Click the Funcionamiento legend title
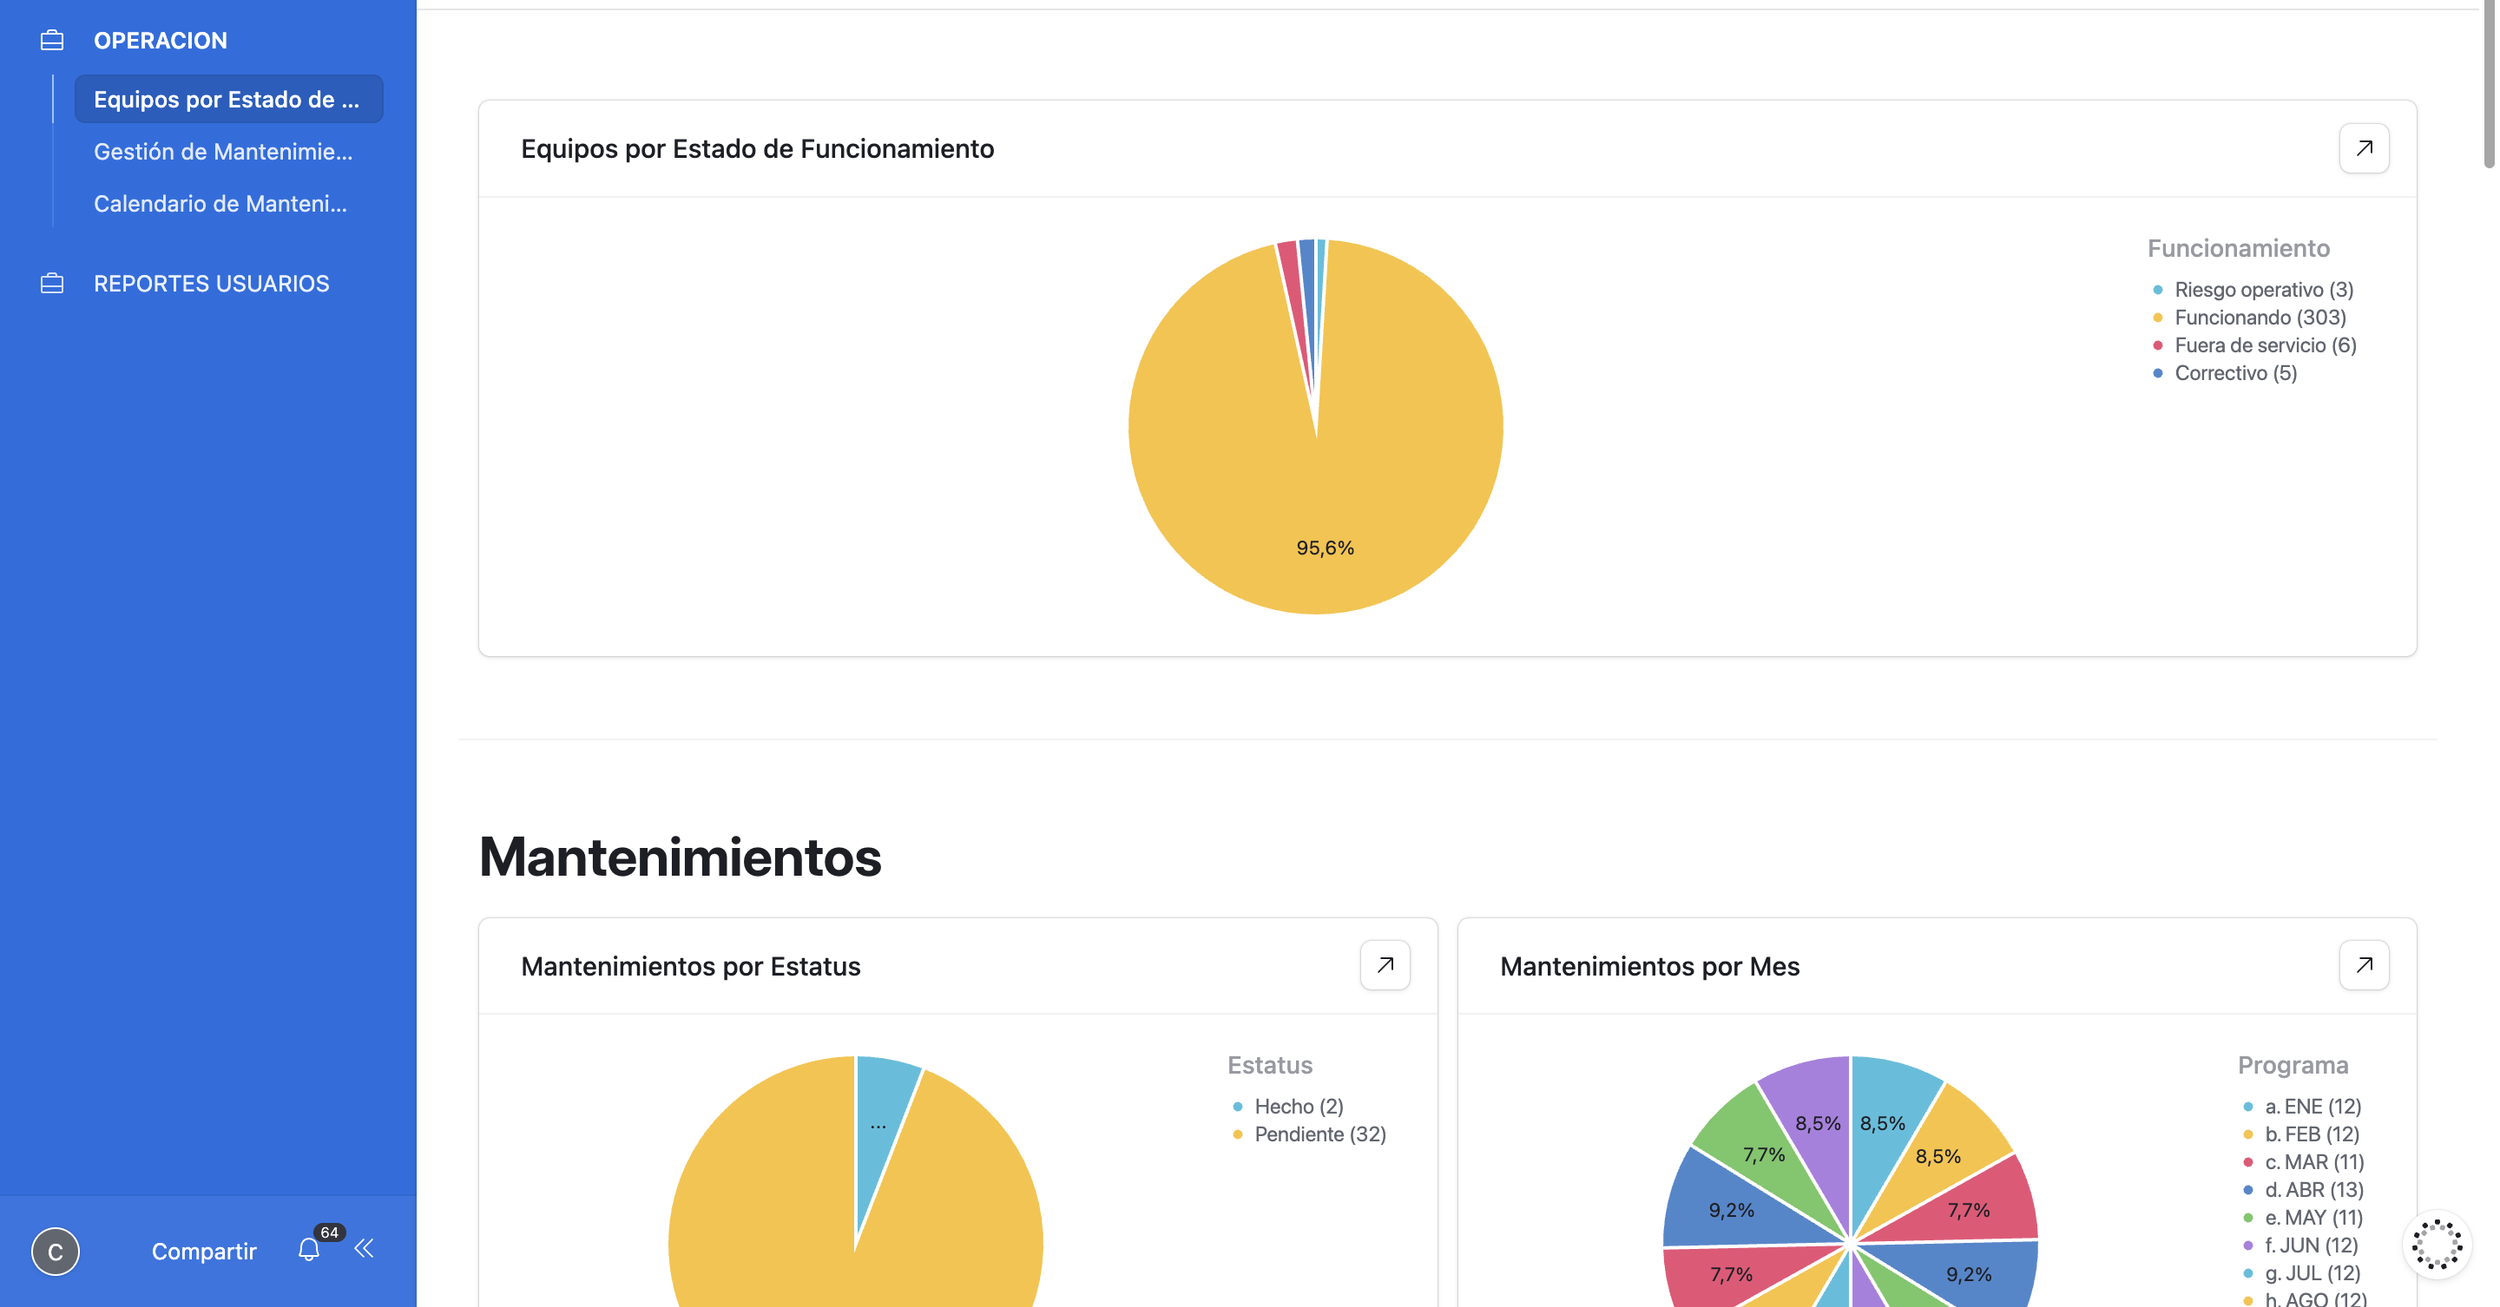The image size is (2500, 1307). pos(2238,248)
